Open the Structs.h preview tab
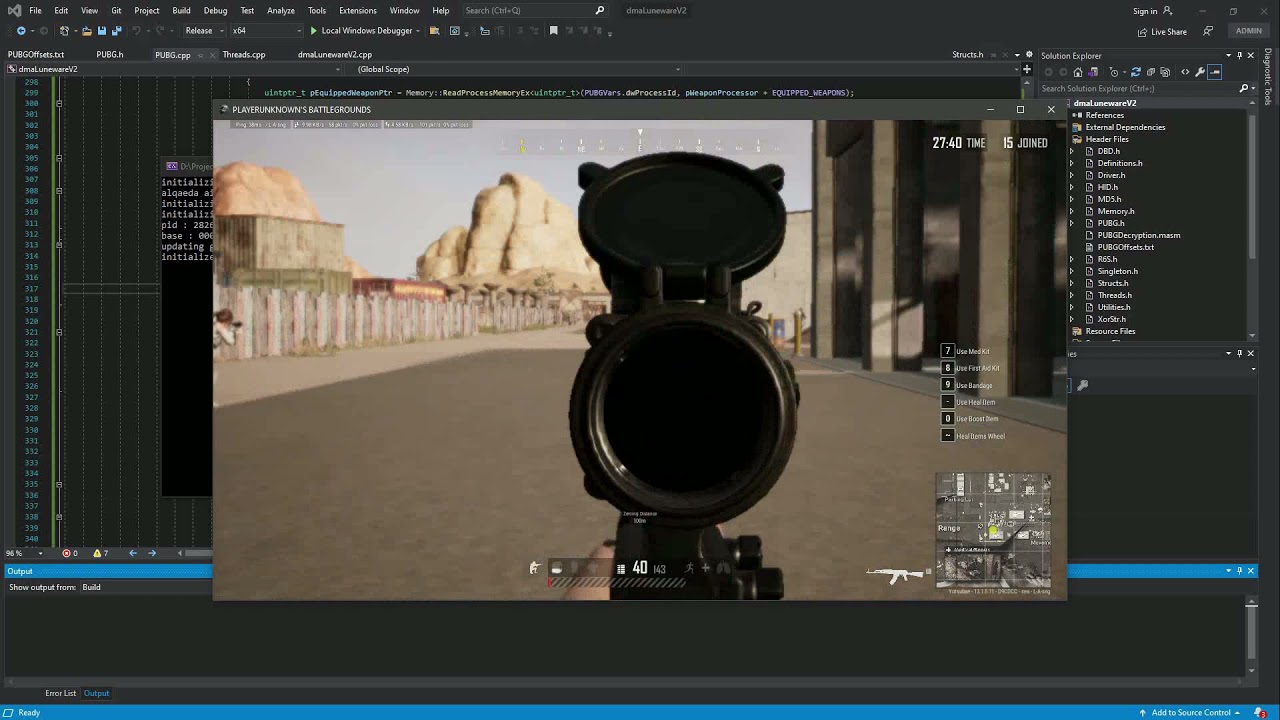This screenshot has height=720, width=1280. pos(967,55)
